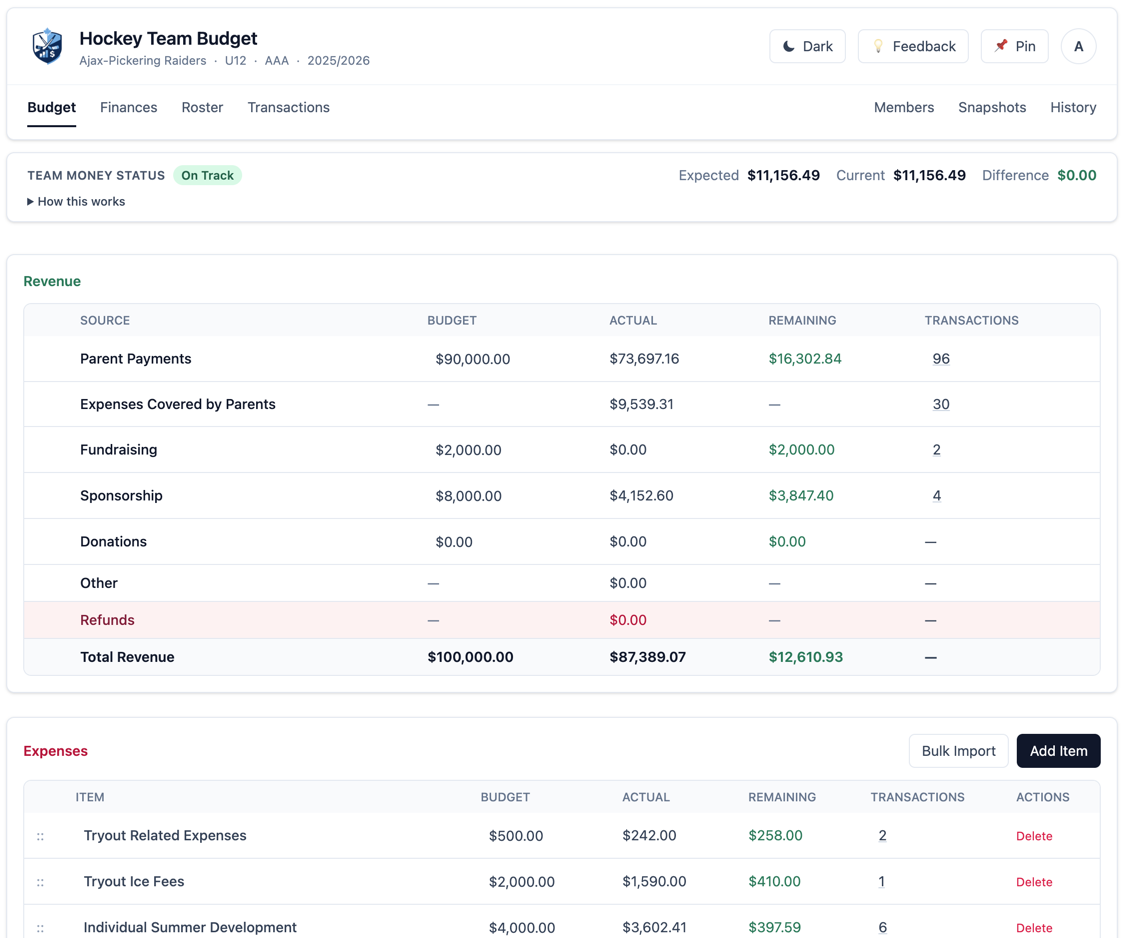Grab the drag handle next to Tryout Ice Fees
Image resolution: width=1126 pixels, height=938 pixels.
tap(40, 882)
